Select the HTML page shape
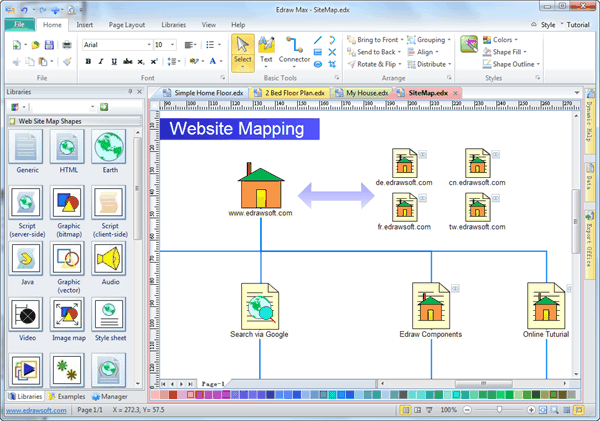This screenshot has height=421, width=600. (67, 146)
